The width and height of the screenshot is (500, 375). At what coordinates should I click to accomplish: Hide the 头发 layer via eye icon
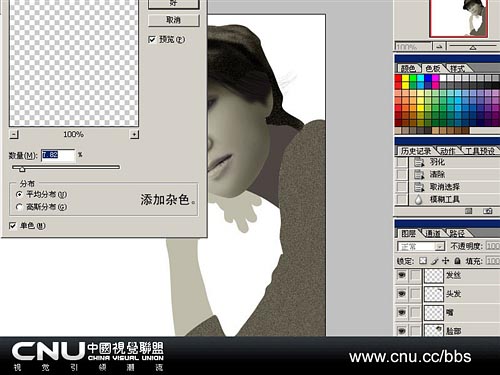[402, 294]
